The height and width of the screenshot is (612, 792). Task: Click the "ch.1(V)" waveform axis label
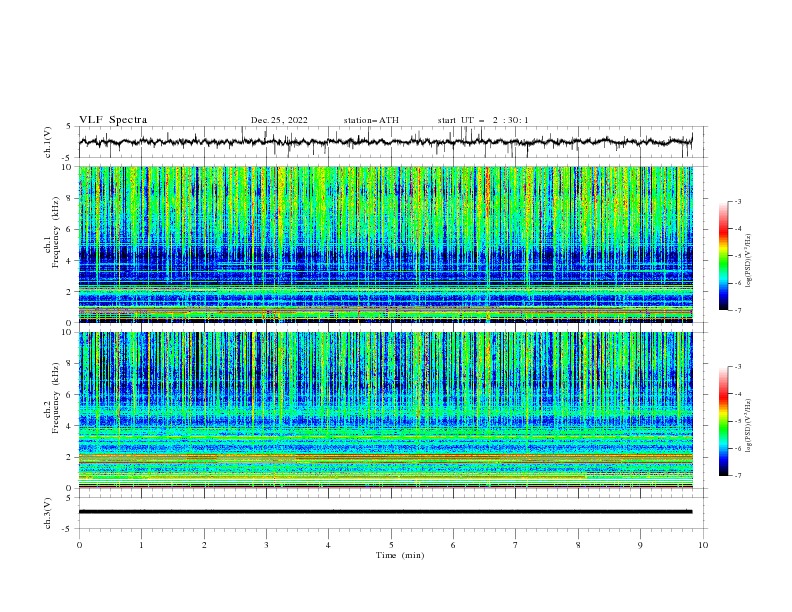tap(48, 142)
